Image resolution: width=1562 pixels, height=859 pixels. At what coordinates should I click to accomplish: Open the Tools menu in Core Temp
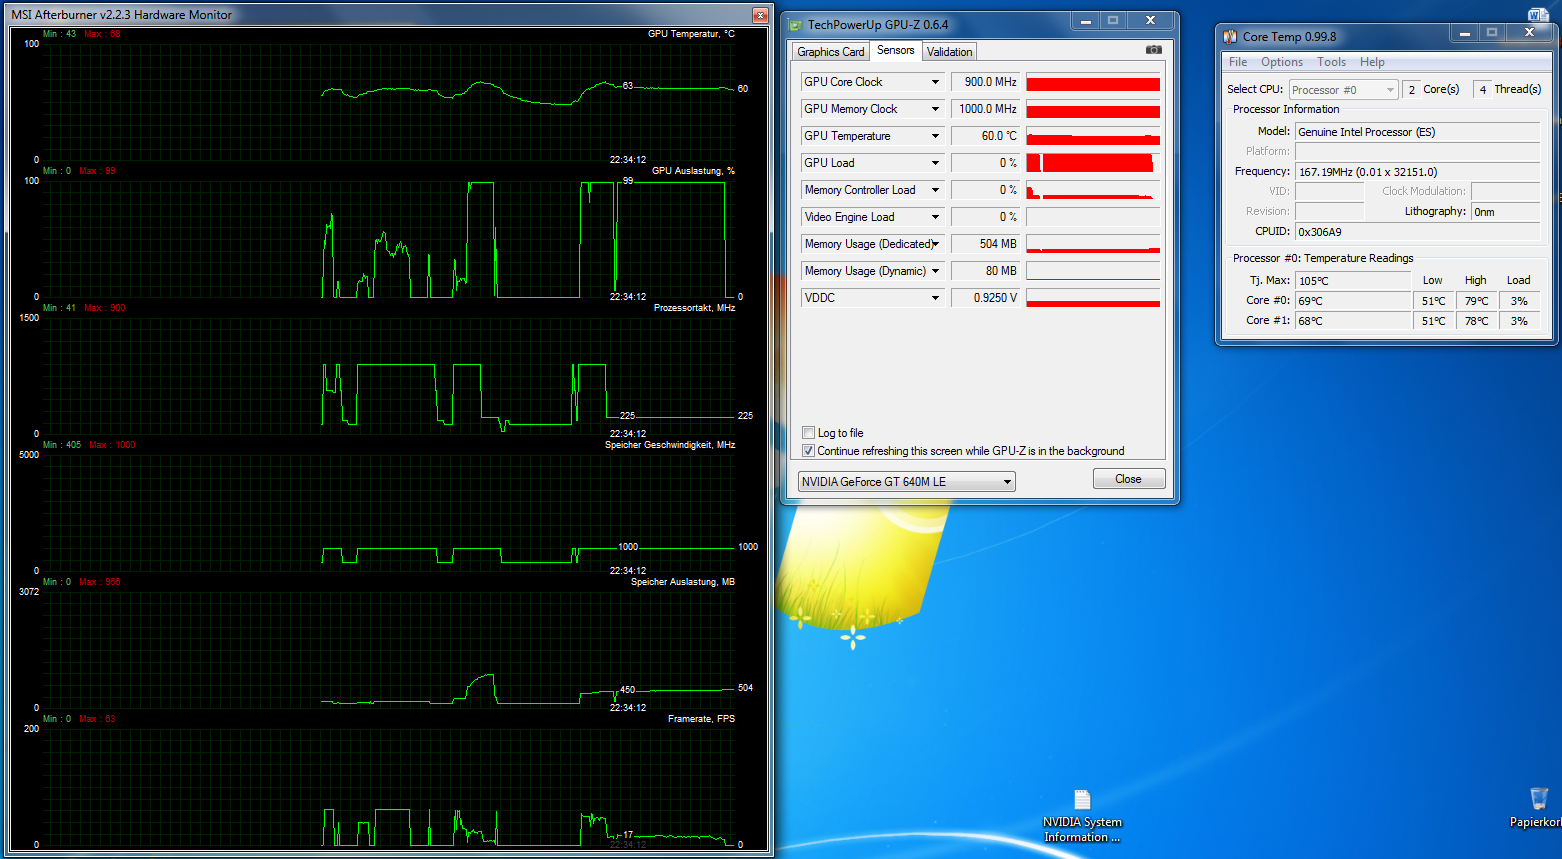coord(1331,62)
